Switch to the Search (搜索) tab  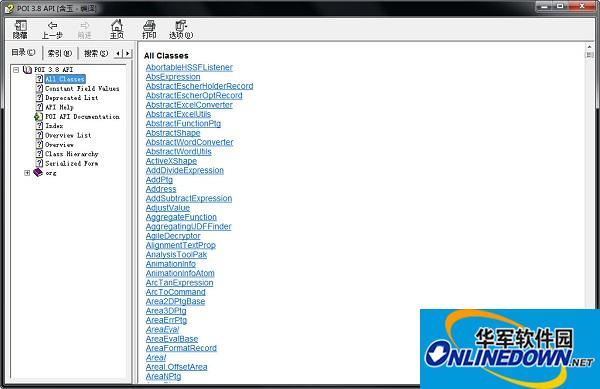pos(96,53)
